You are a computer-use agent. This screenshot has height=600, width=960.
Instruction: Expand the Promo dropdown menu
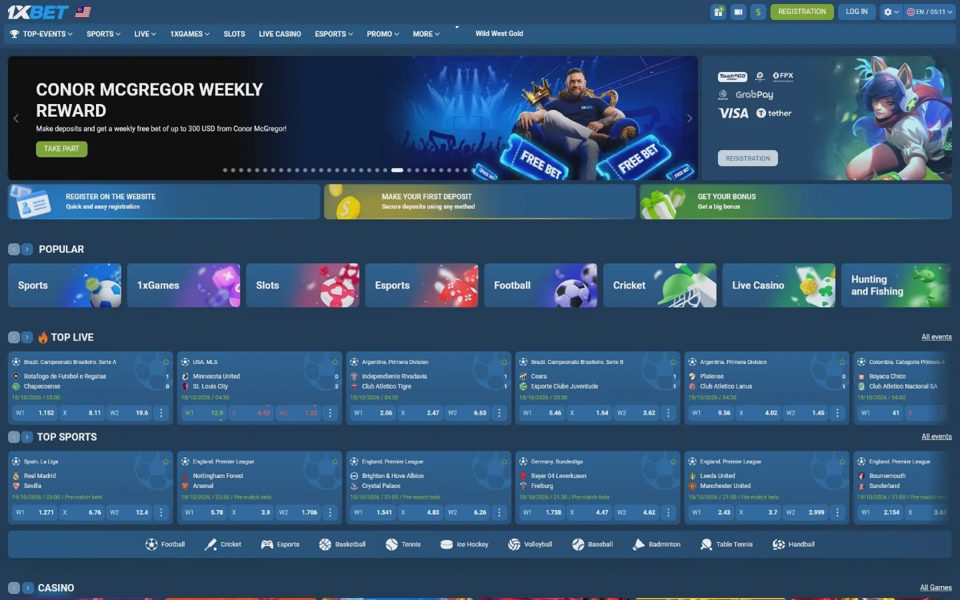pos(383,34)
